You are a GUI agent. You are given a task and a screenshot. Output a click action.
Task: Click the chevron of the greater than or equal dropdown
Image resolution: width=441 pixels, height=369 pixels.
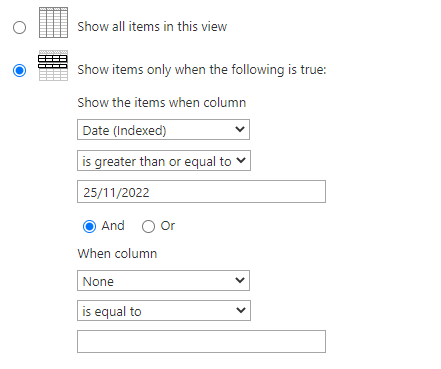coord(241,160)
